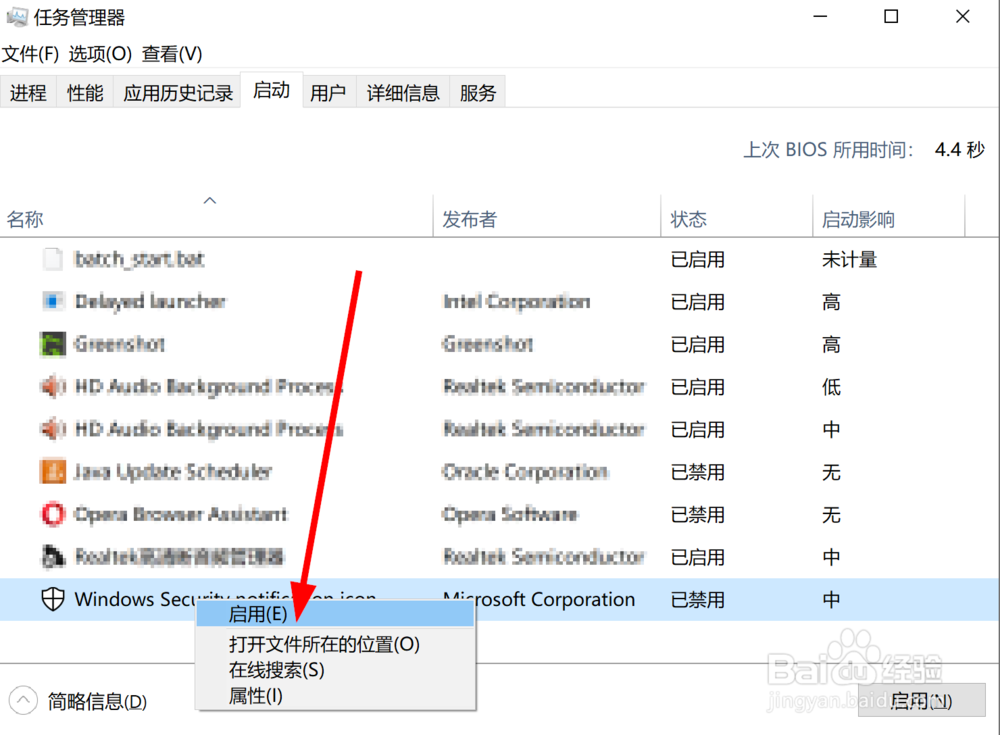Click the Oracle Corporation publisher cell
This screenshot has height=735, width=1000.
(x=526, y=471)
